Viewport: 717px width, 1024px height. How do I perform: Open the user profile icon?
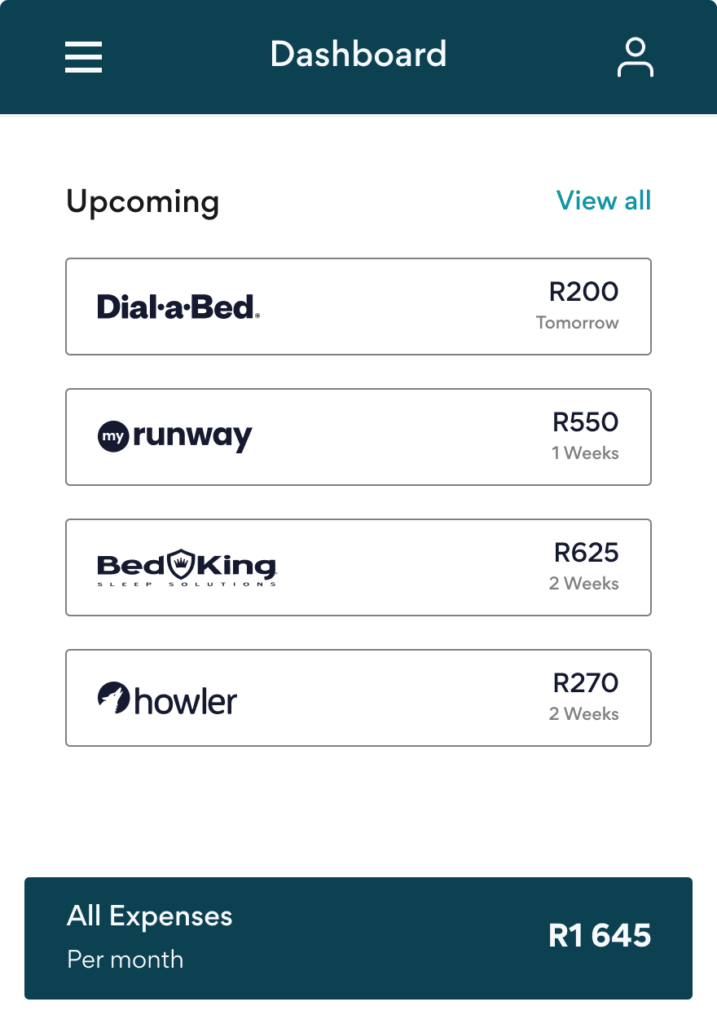[635, 57]
